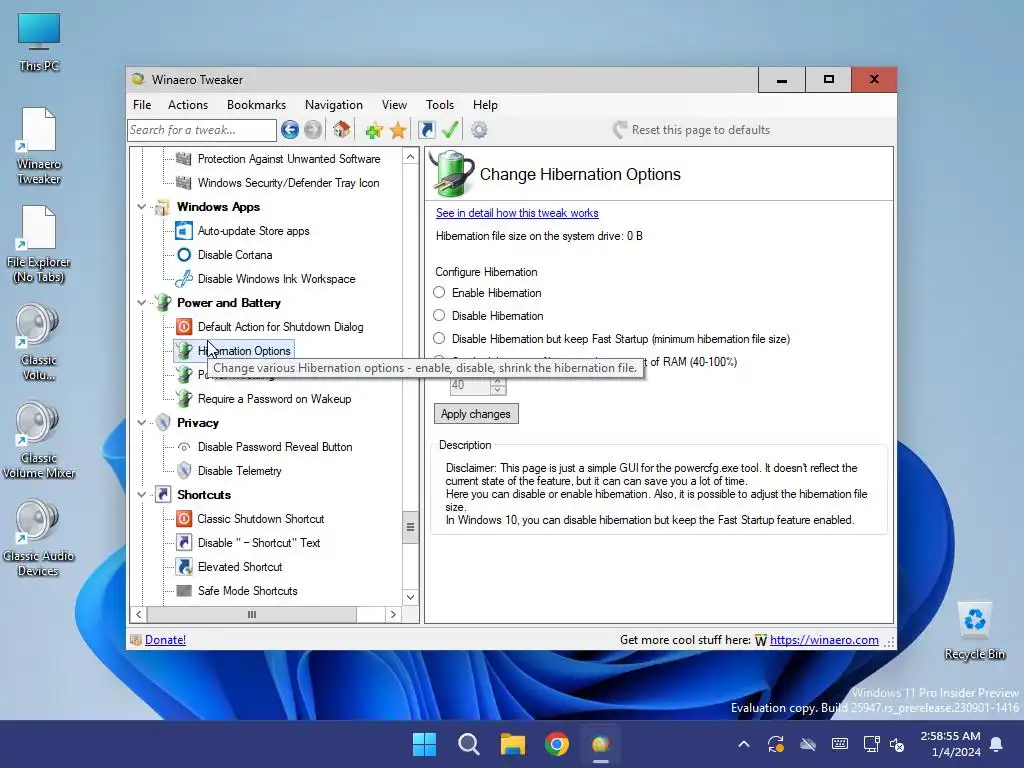Click the Apply changes button

point(476,414)
